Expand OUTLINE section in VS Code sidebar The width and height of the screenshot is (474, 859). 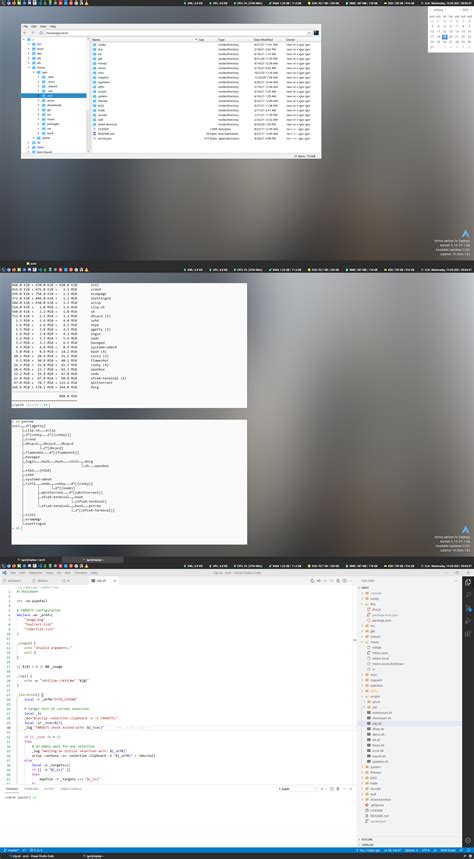(x=367, y=839)
